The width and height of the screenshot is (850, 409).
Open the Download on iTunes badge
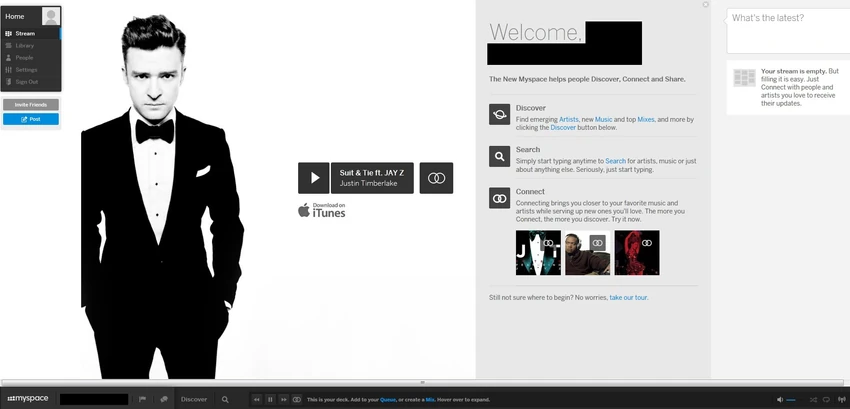[x=321, y=210]
